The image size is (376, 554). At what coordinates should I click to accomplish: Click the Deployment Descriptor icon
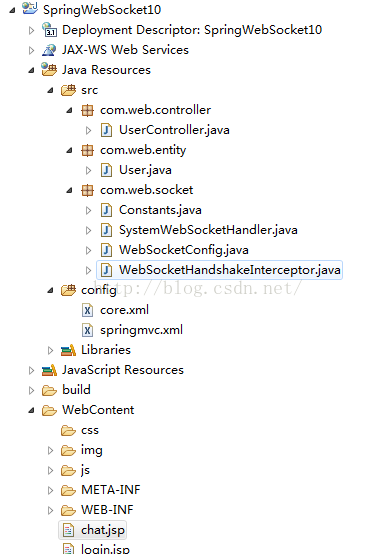(49, 30)
